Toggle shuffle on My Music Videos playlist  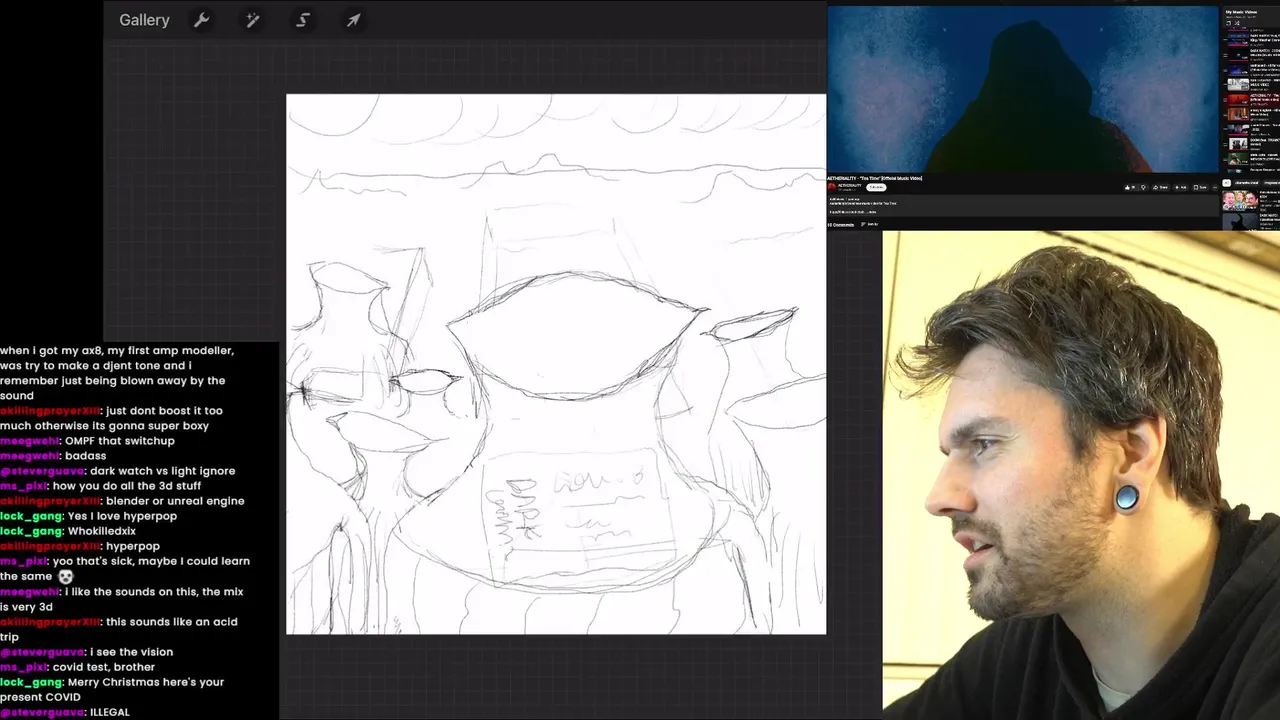[1237, 23]
